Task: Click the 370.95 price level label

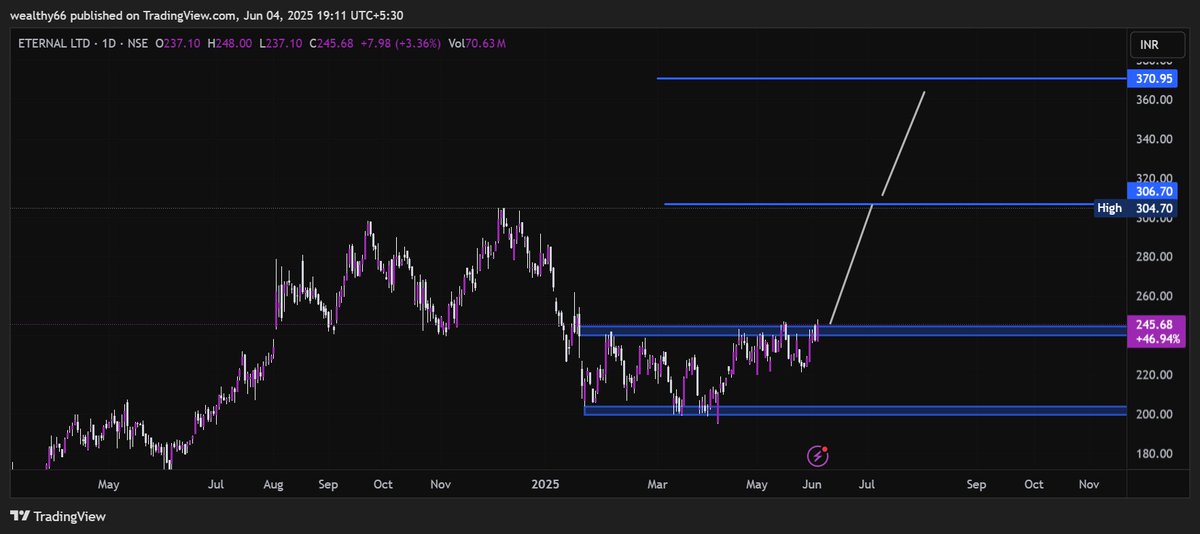Action: click(1153, 78)
